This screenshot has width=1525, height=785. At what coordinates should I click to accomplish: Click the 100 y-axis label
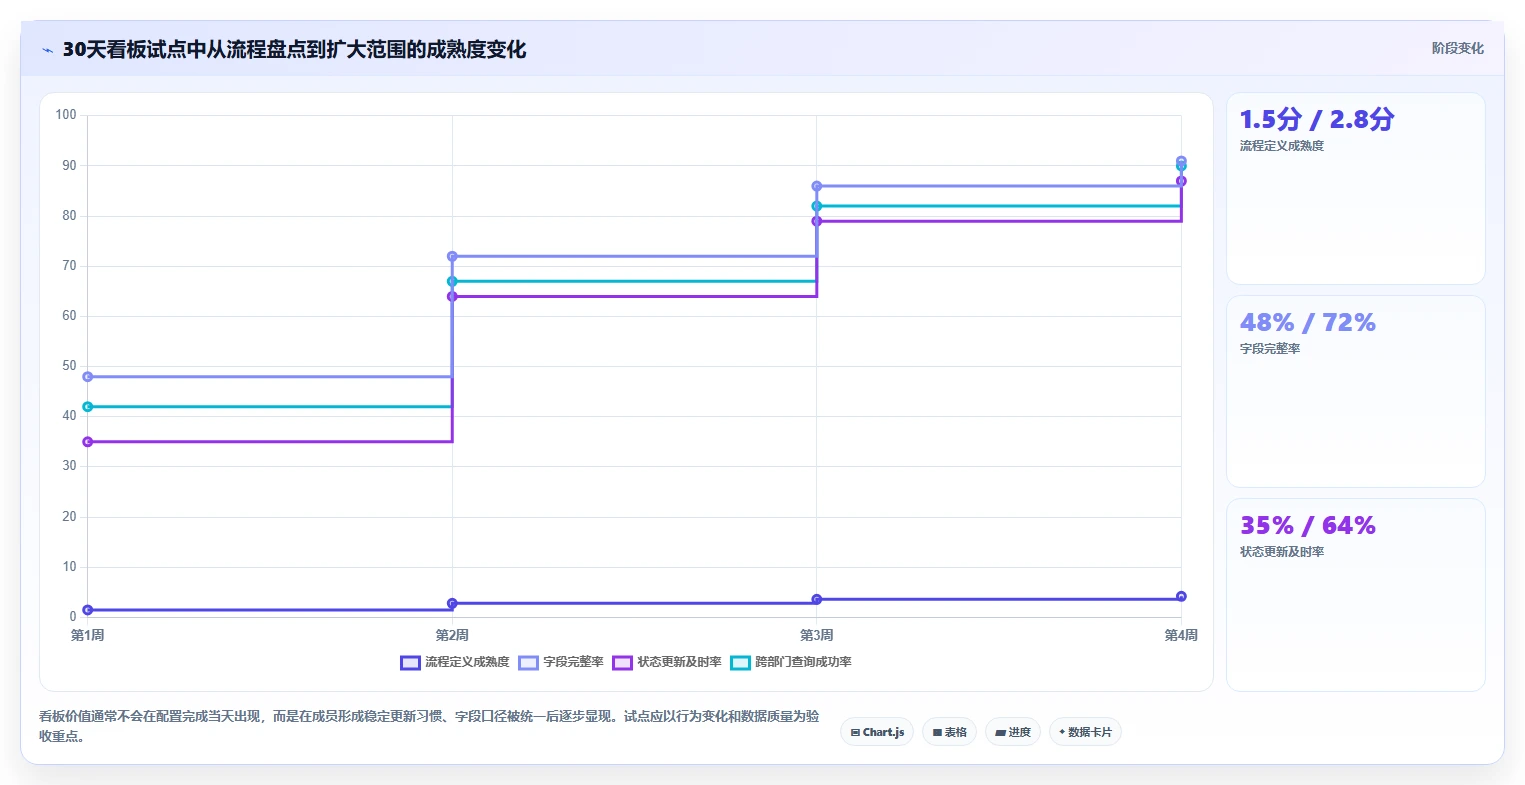[x=66, y=115]
